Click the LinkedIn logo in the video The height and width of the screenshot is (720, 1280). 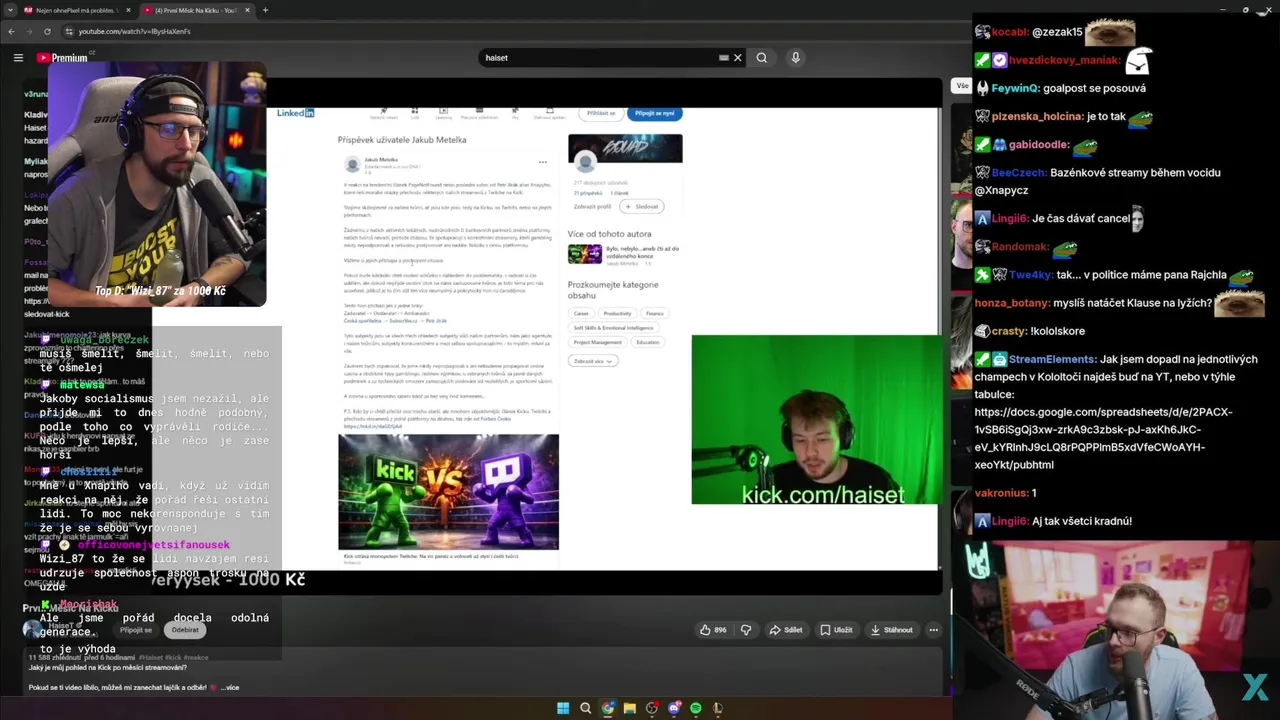[x=296, y=113]
